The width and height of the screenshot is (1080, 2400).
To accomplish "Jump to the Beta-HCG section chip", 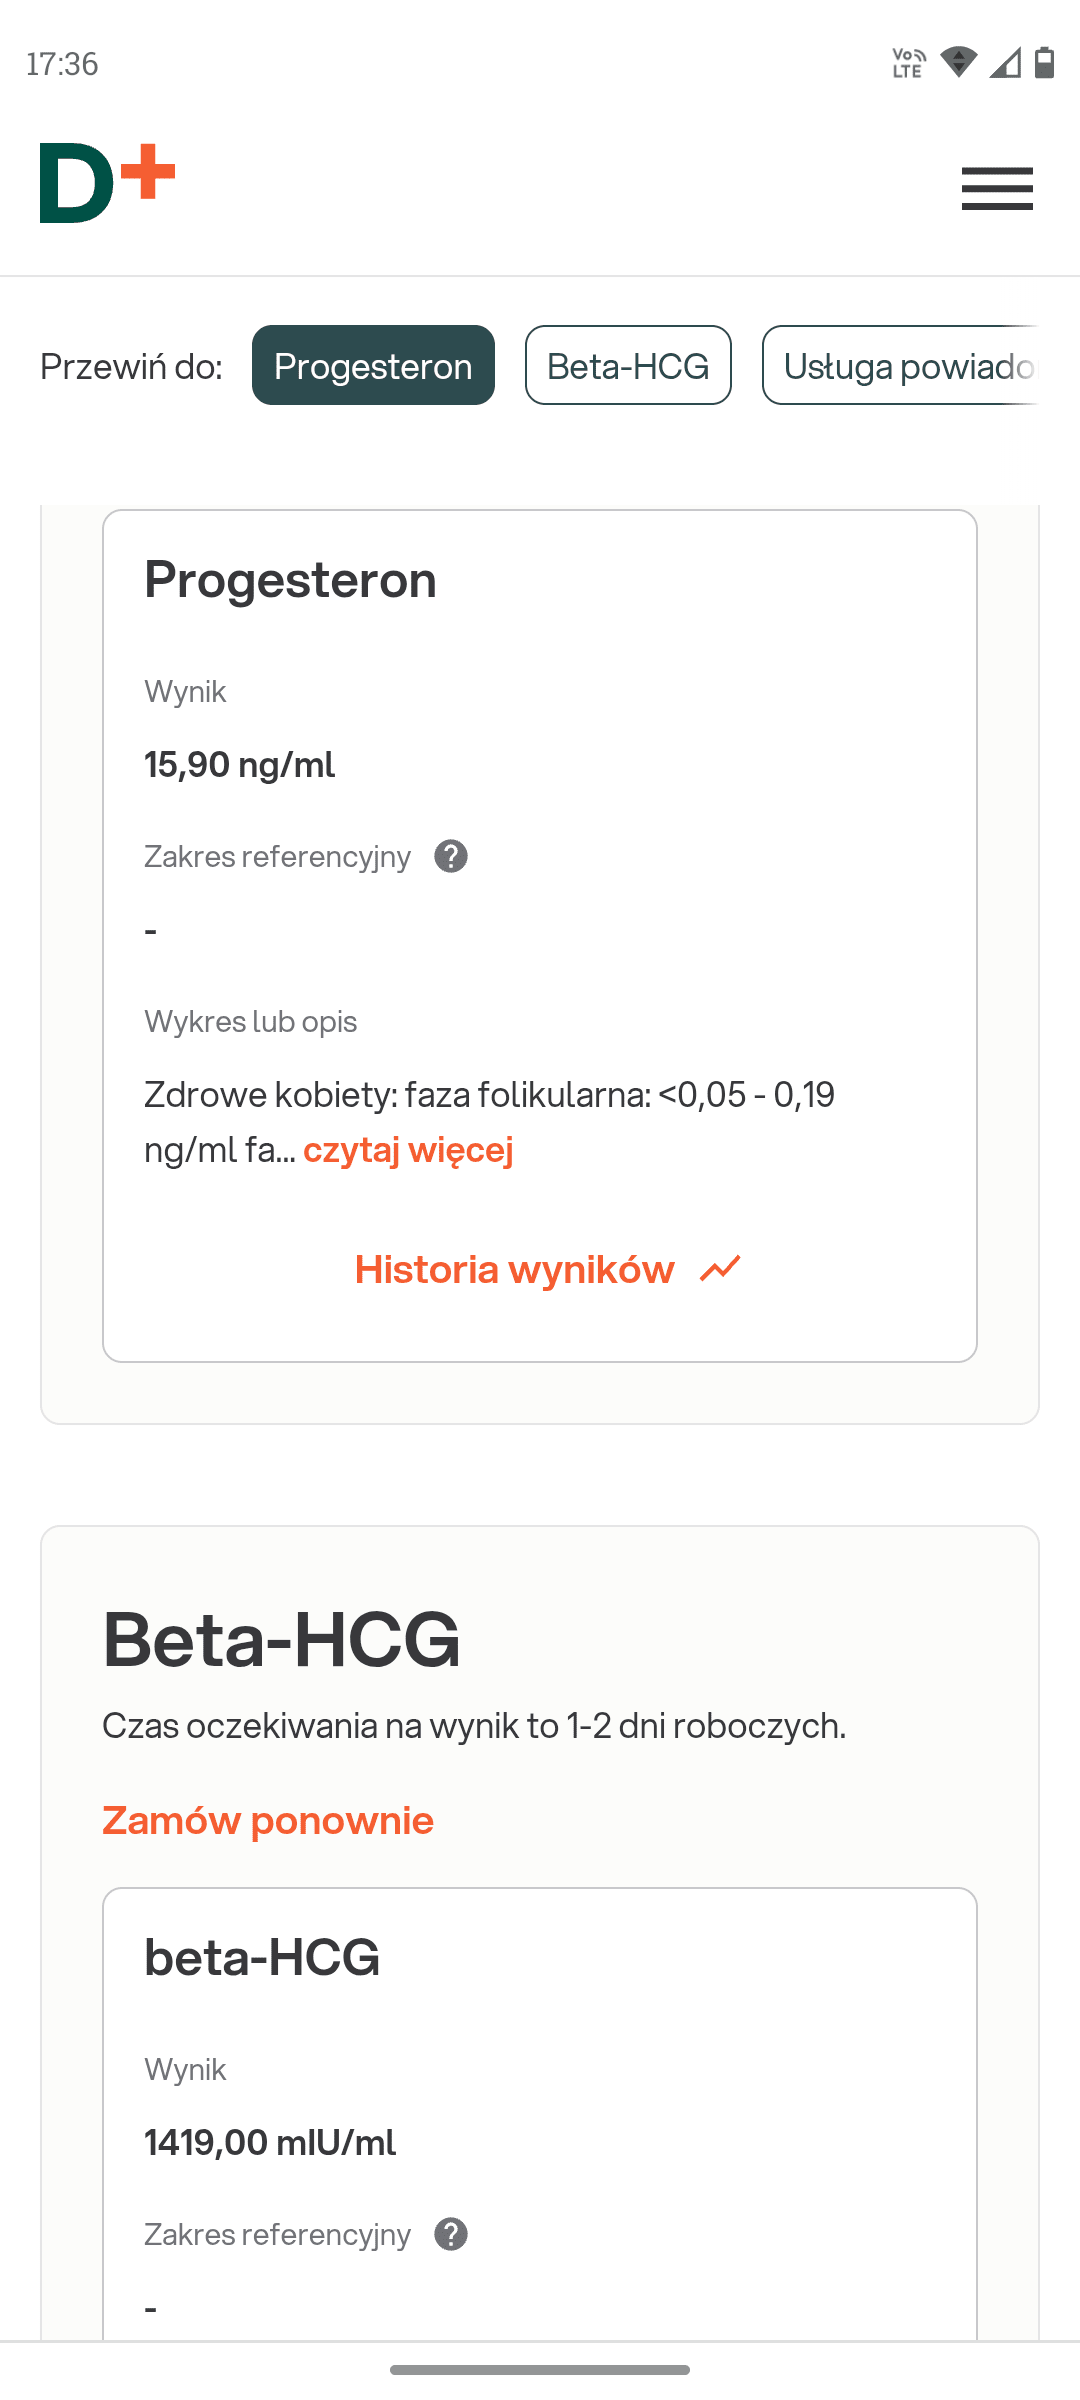I will (x=628, y=365).
